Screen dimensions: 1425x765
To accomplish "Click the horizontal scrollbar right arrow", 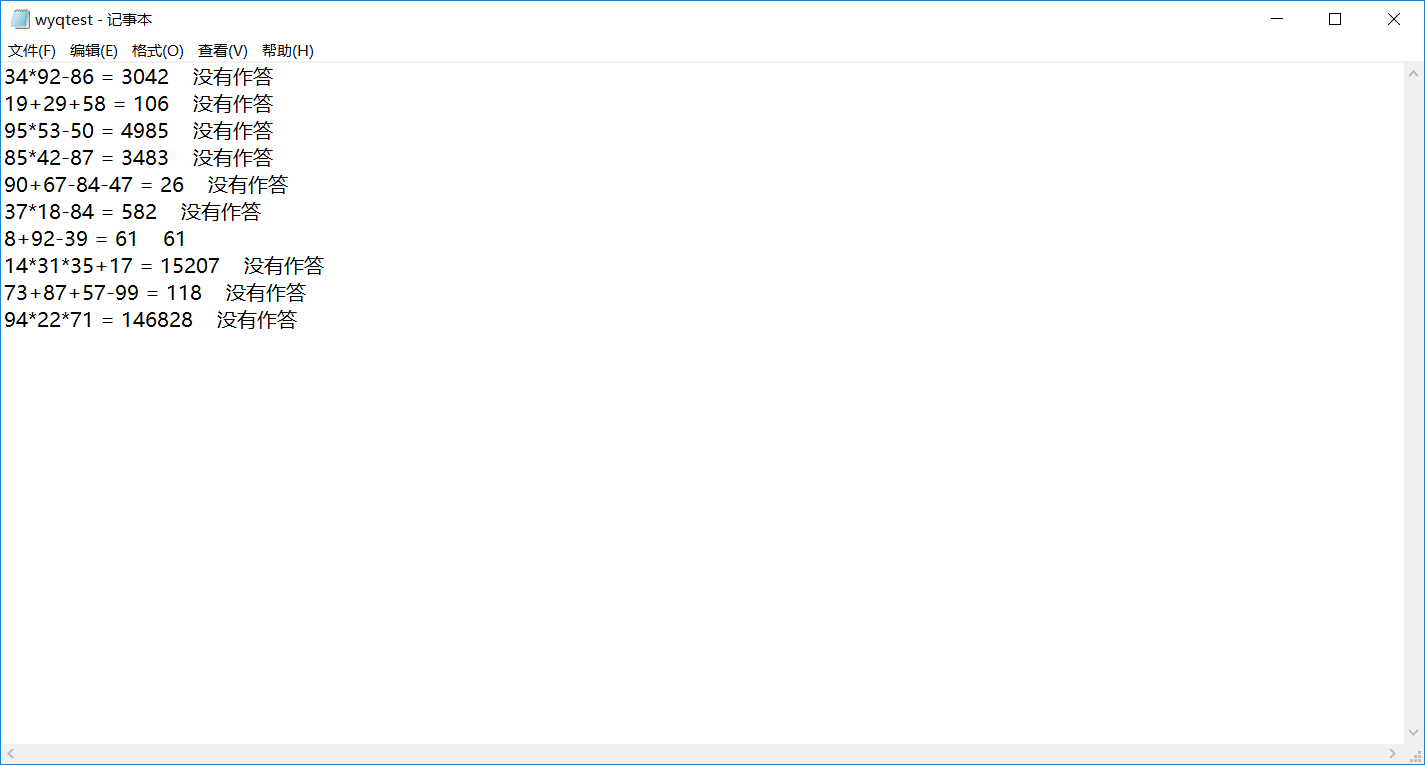I will coord(1392,753).
